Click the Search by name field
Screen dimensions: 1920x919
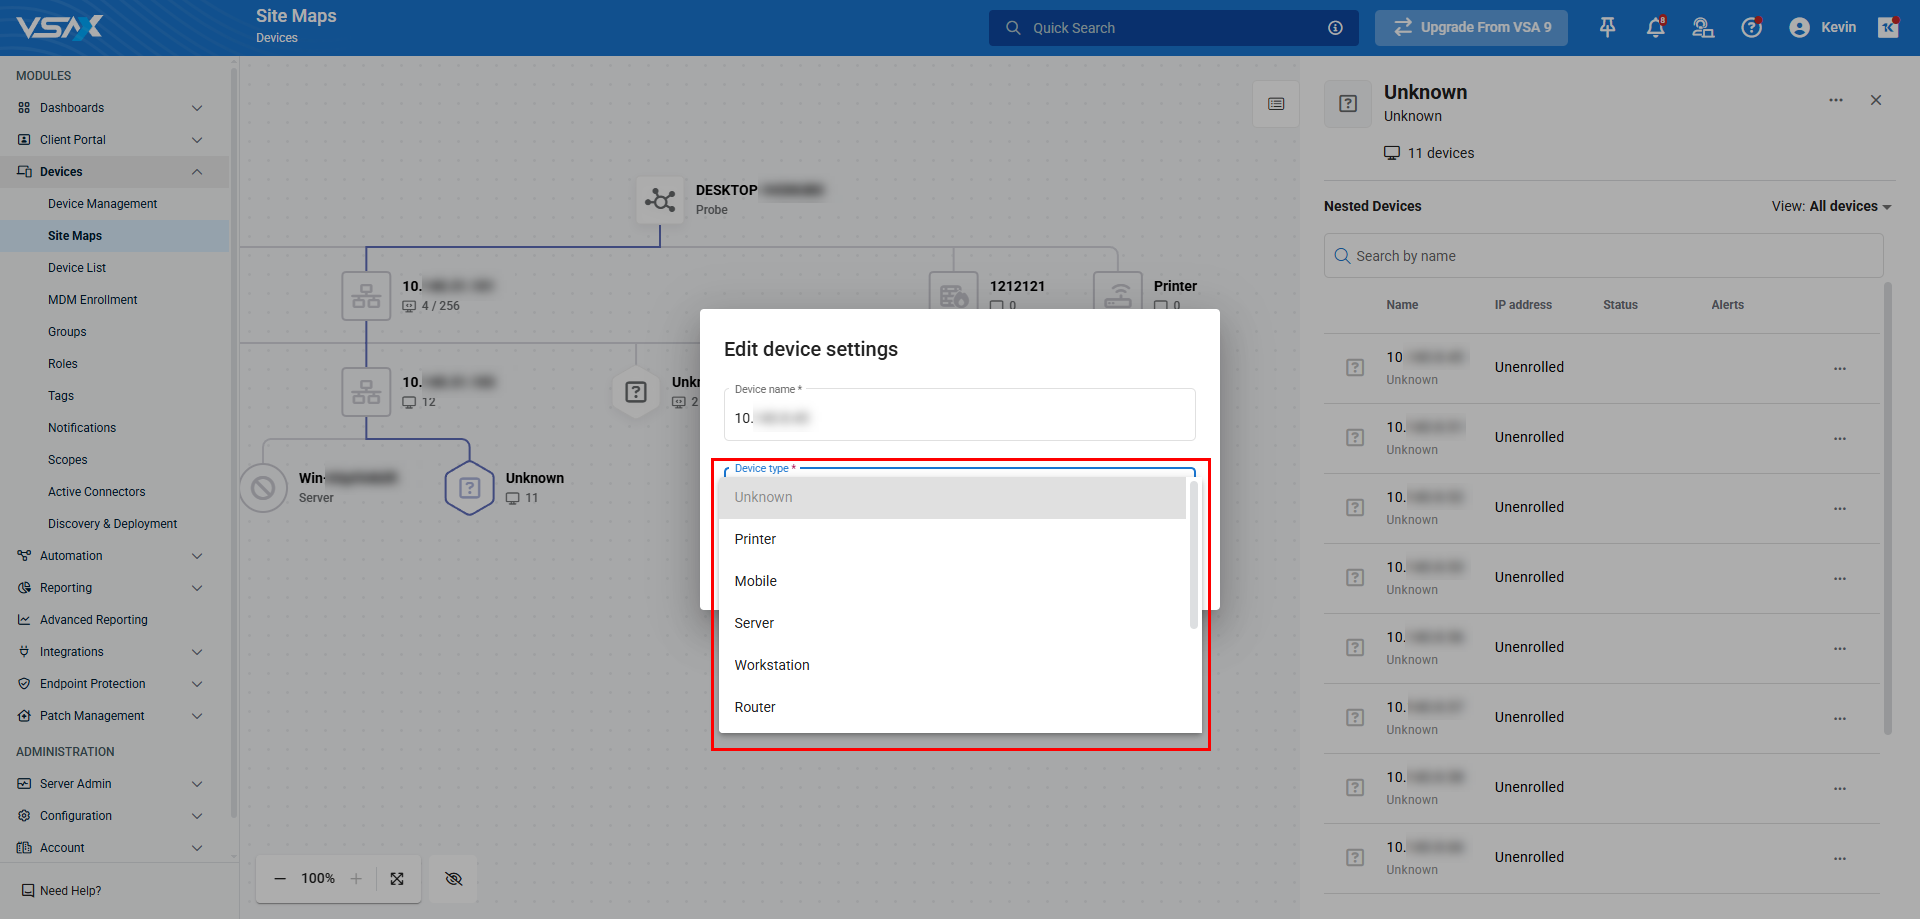click(1603, 256)
